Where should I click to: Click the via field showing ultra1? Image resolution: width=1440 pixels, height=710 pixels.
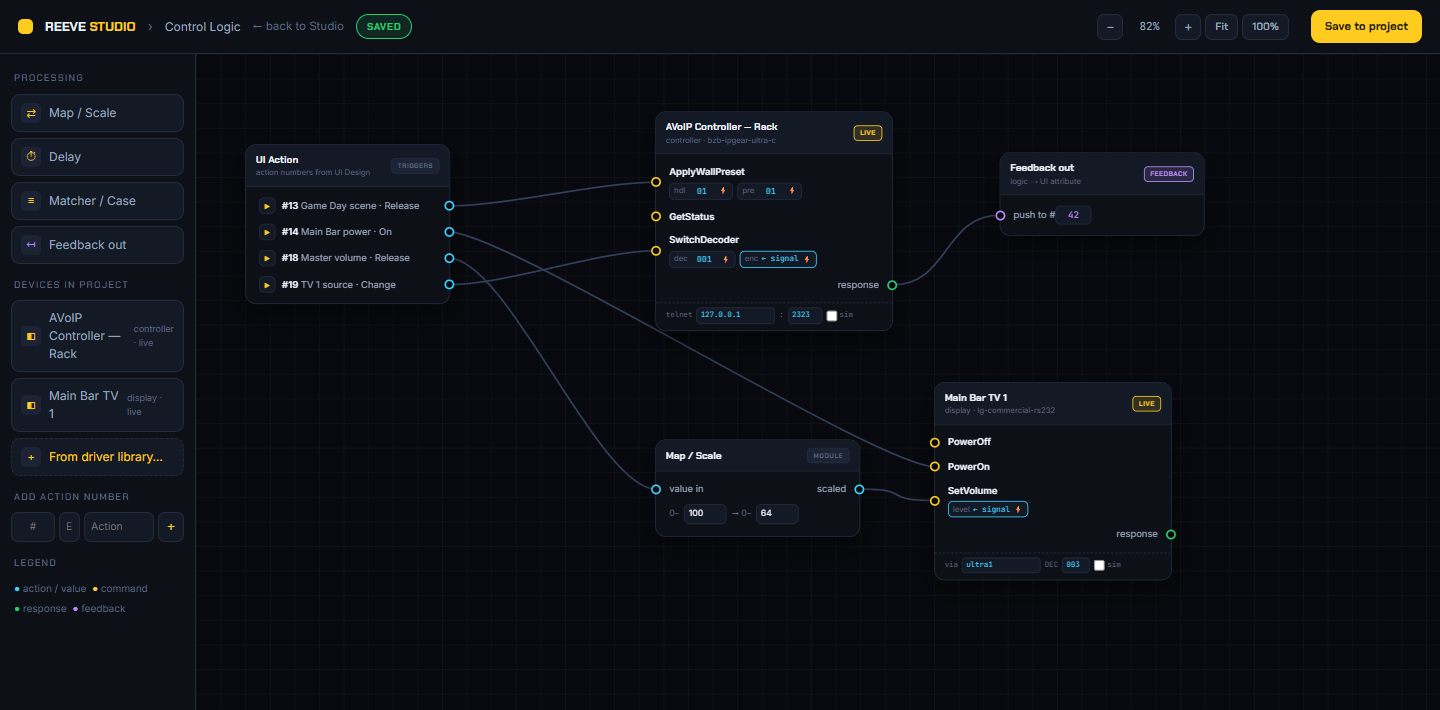[1001, 565]
